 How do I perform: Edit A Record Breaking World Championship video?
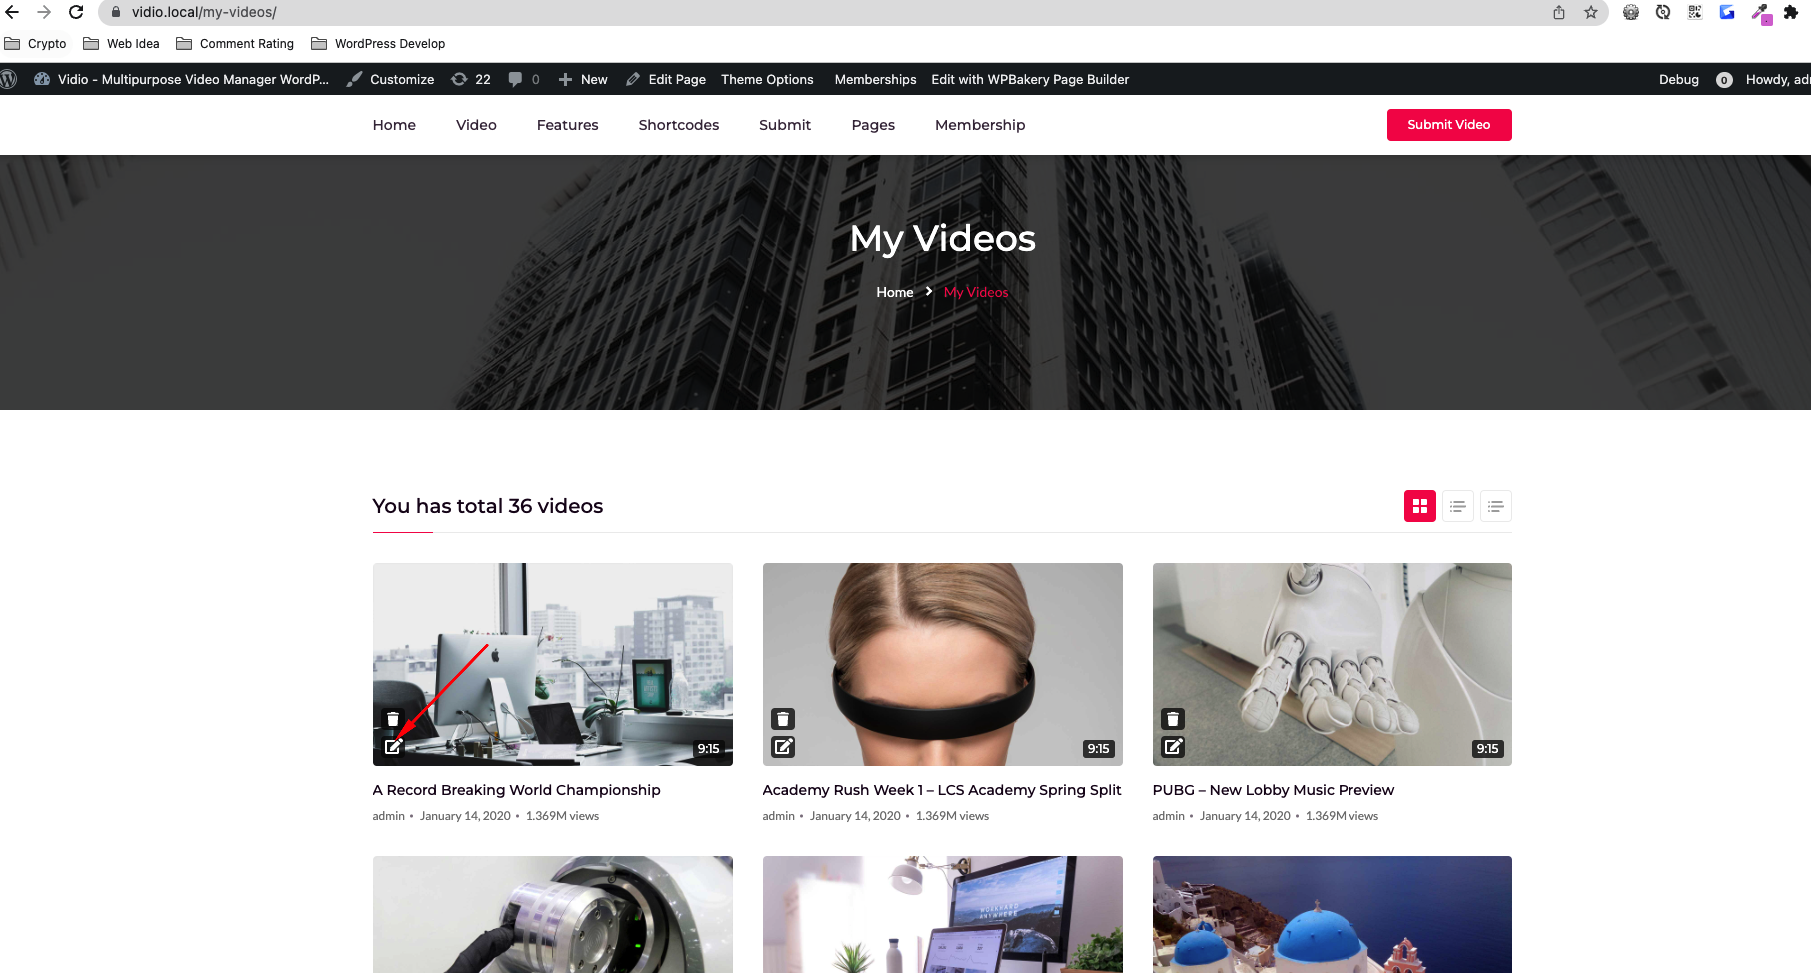393,746
